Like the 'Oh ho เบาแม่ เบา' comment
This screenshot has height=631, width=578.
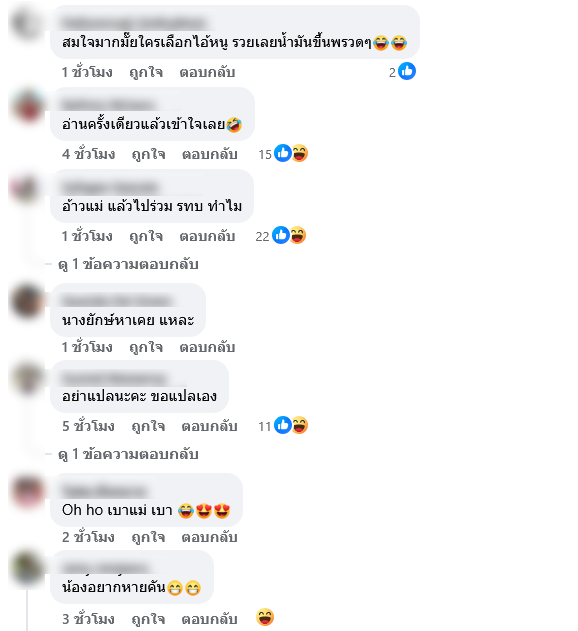(x=149, y=537)
